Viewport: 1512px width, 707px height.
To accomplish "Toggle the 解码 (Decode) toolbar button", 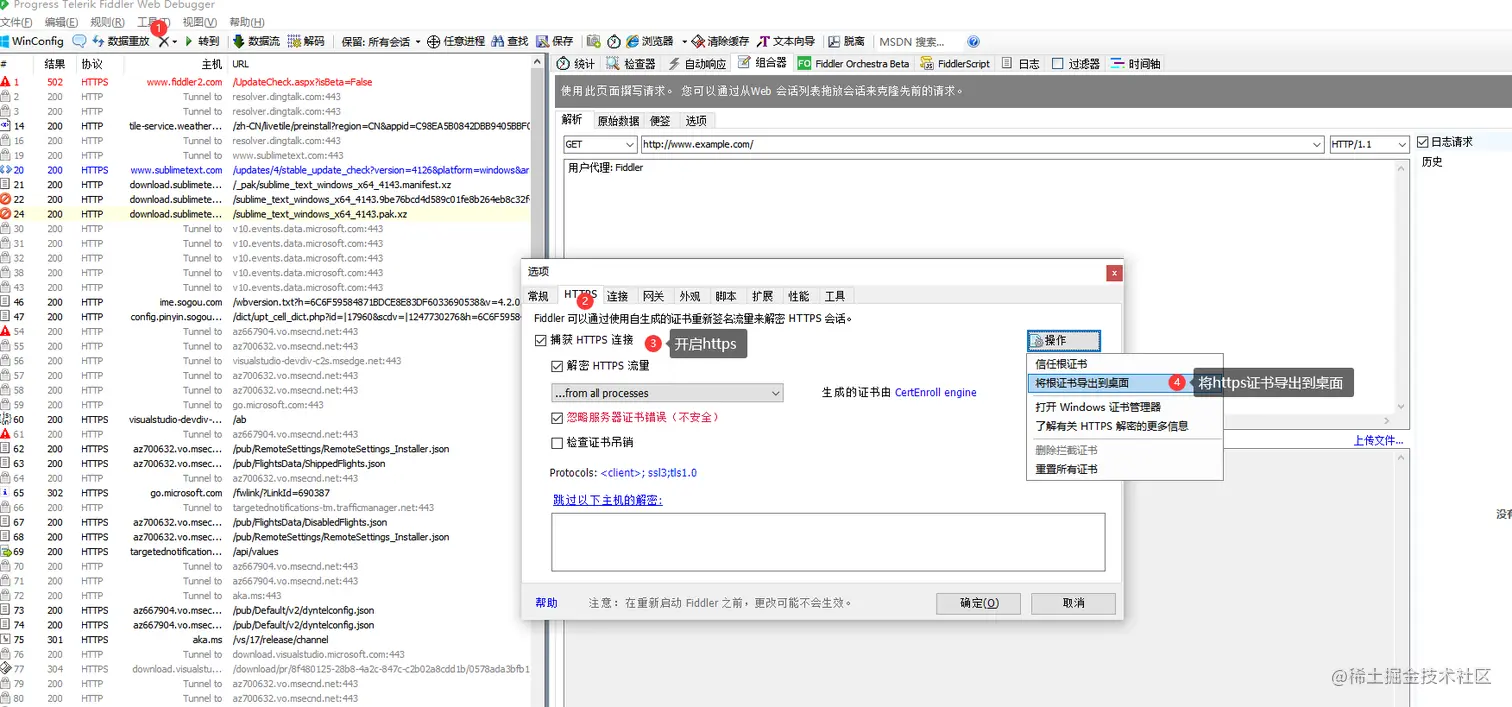I will 306,41.
